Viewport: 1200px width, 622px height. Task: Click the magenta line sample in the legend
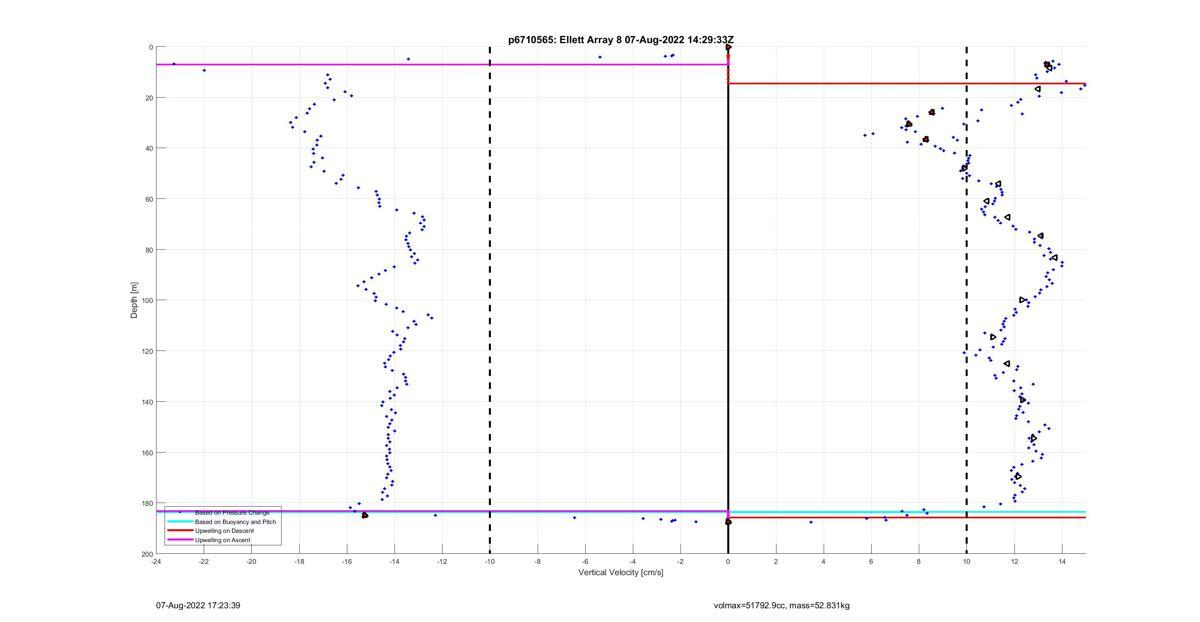179,540
